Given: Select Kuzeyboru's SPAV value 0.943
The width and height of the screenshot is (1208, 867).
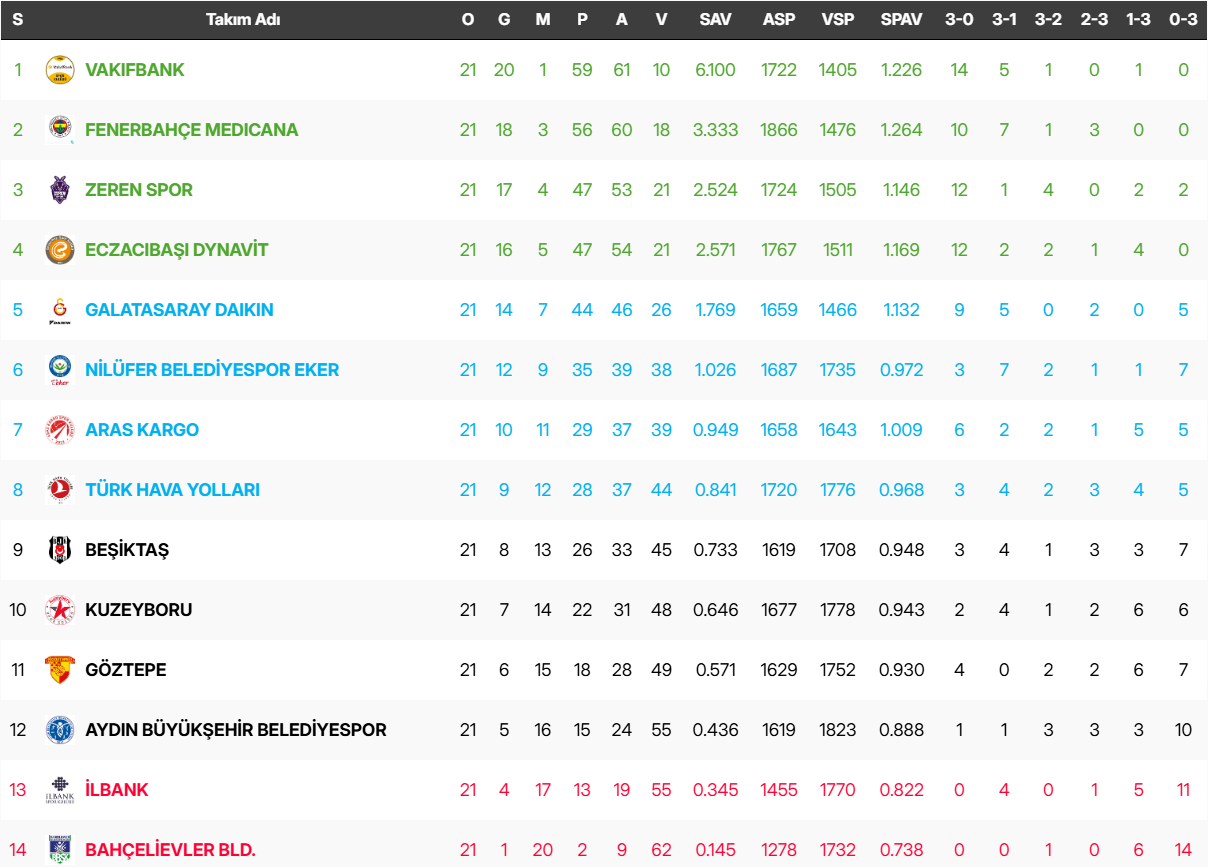Looking at the screenshot, I should pos(901,610).
